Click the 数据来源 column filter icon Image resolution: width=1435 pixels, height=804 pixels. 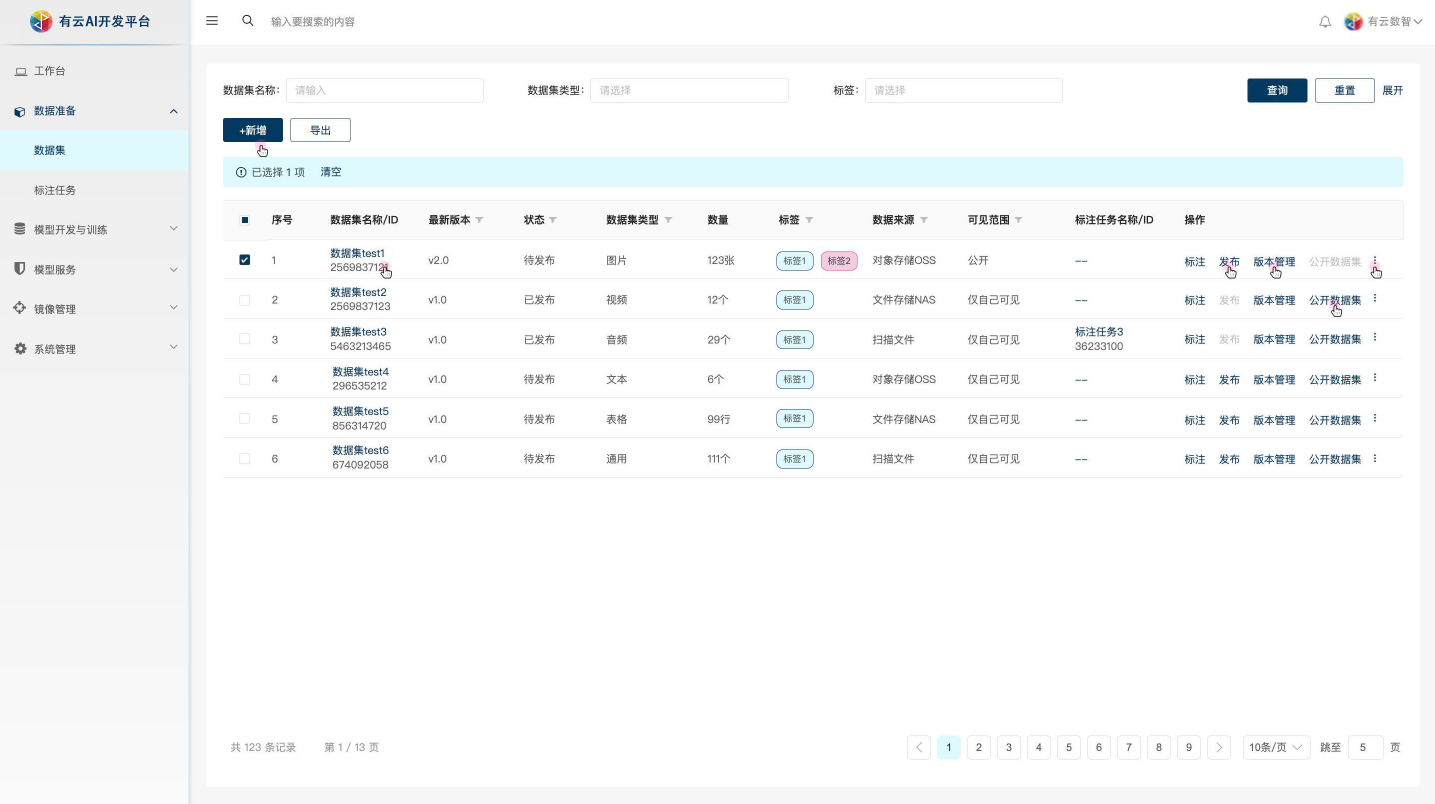924,220
